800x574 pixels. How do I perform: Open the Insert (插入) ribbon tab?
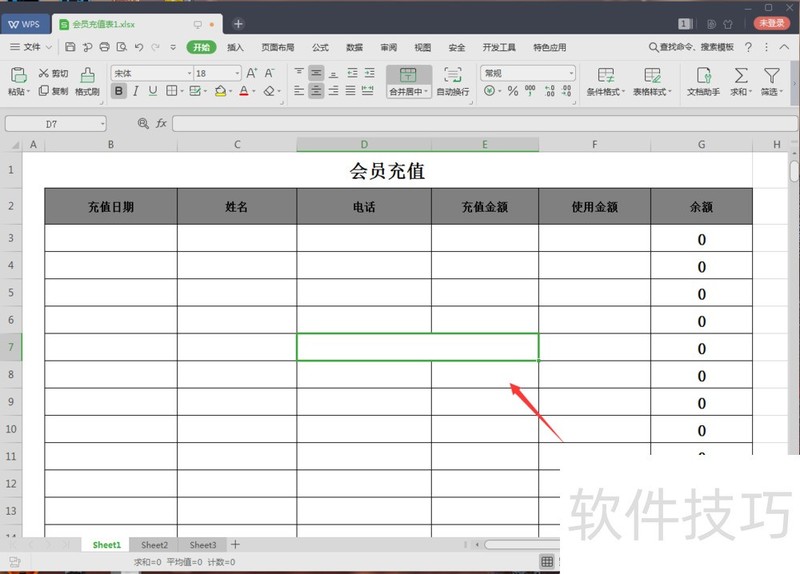(235, 47)
